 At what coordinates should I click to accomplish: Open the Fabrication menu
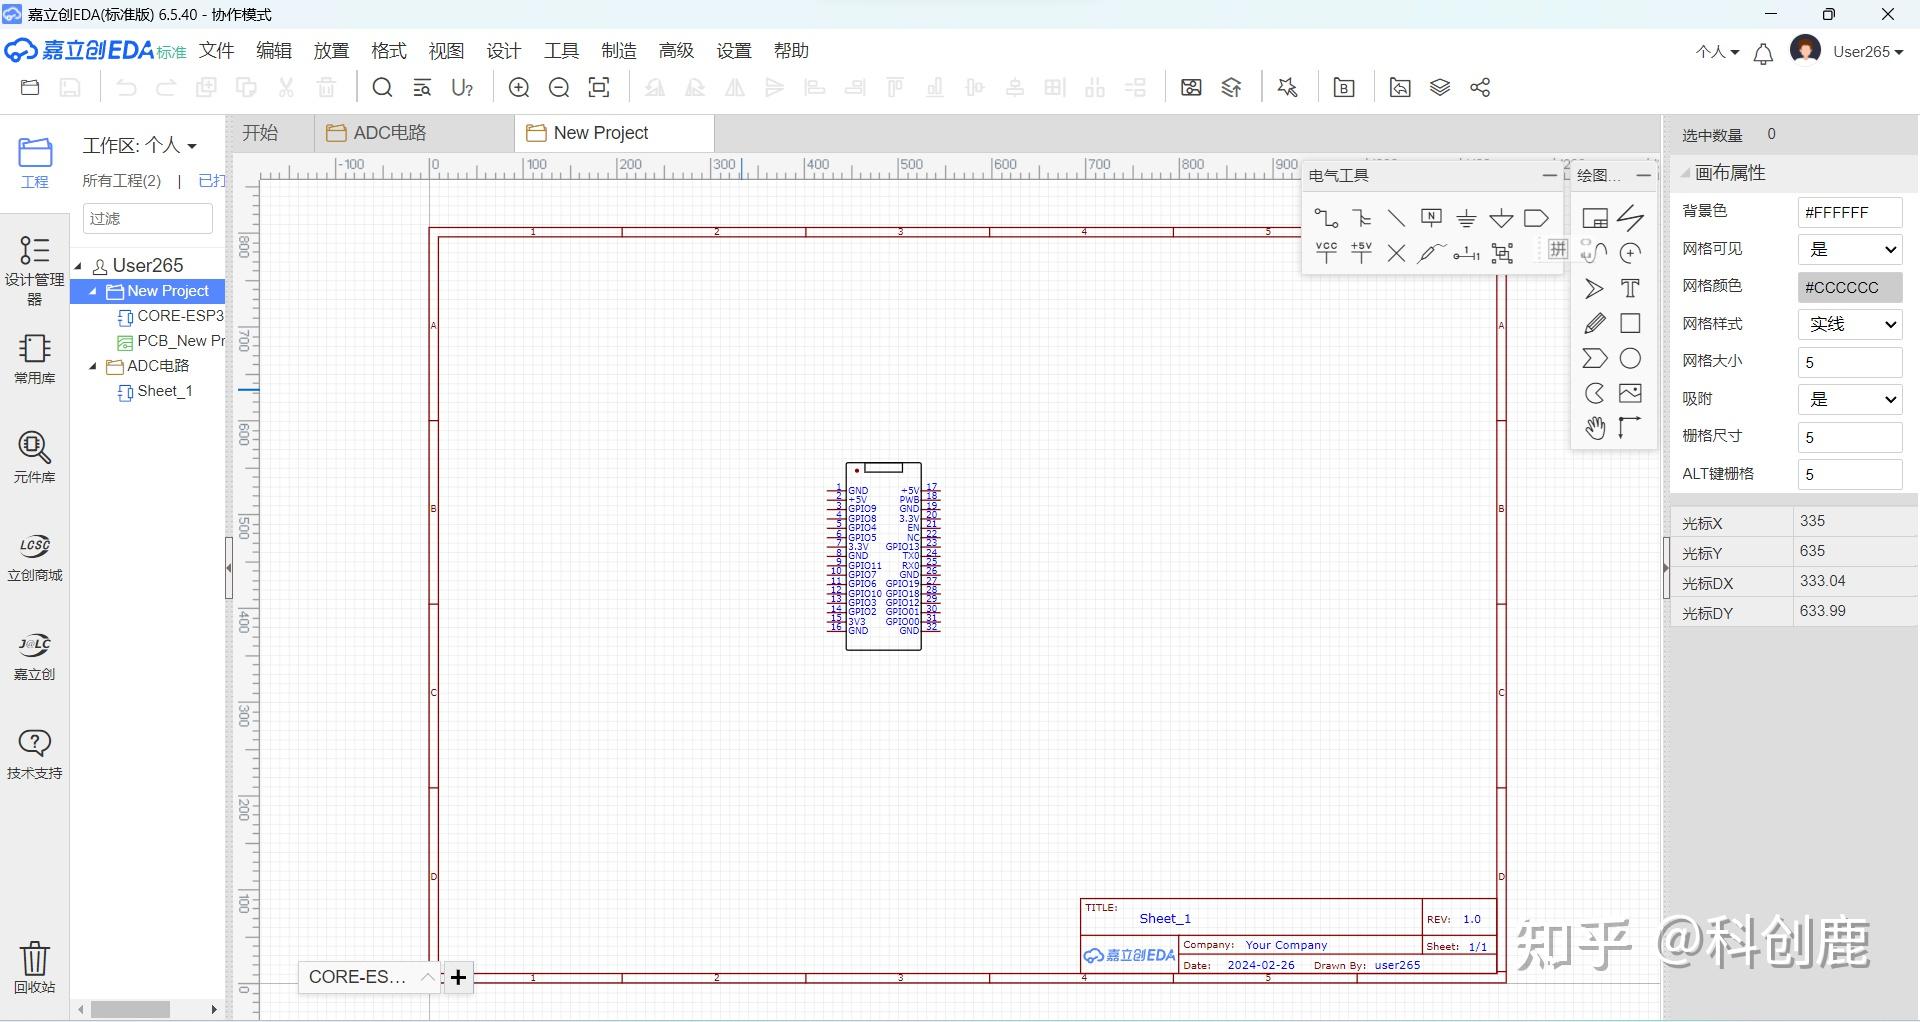coord(619,51)
